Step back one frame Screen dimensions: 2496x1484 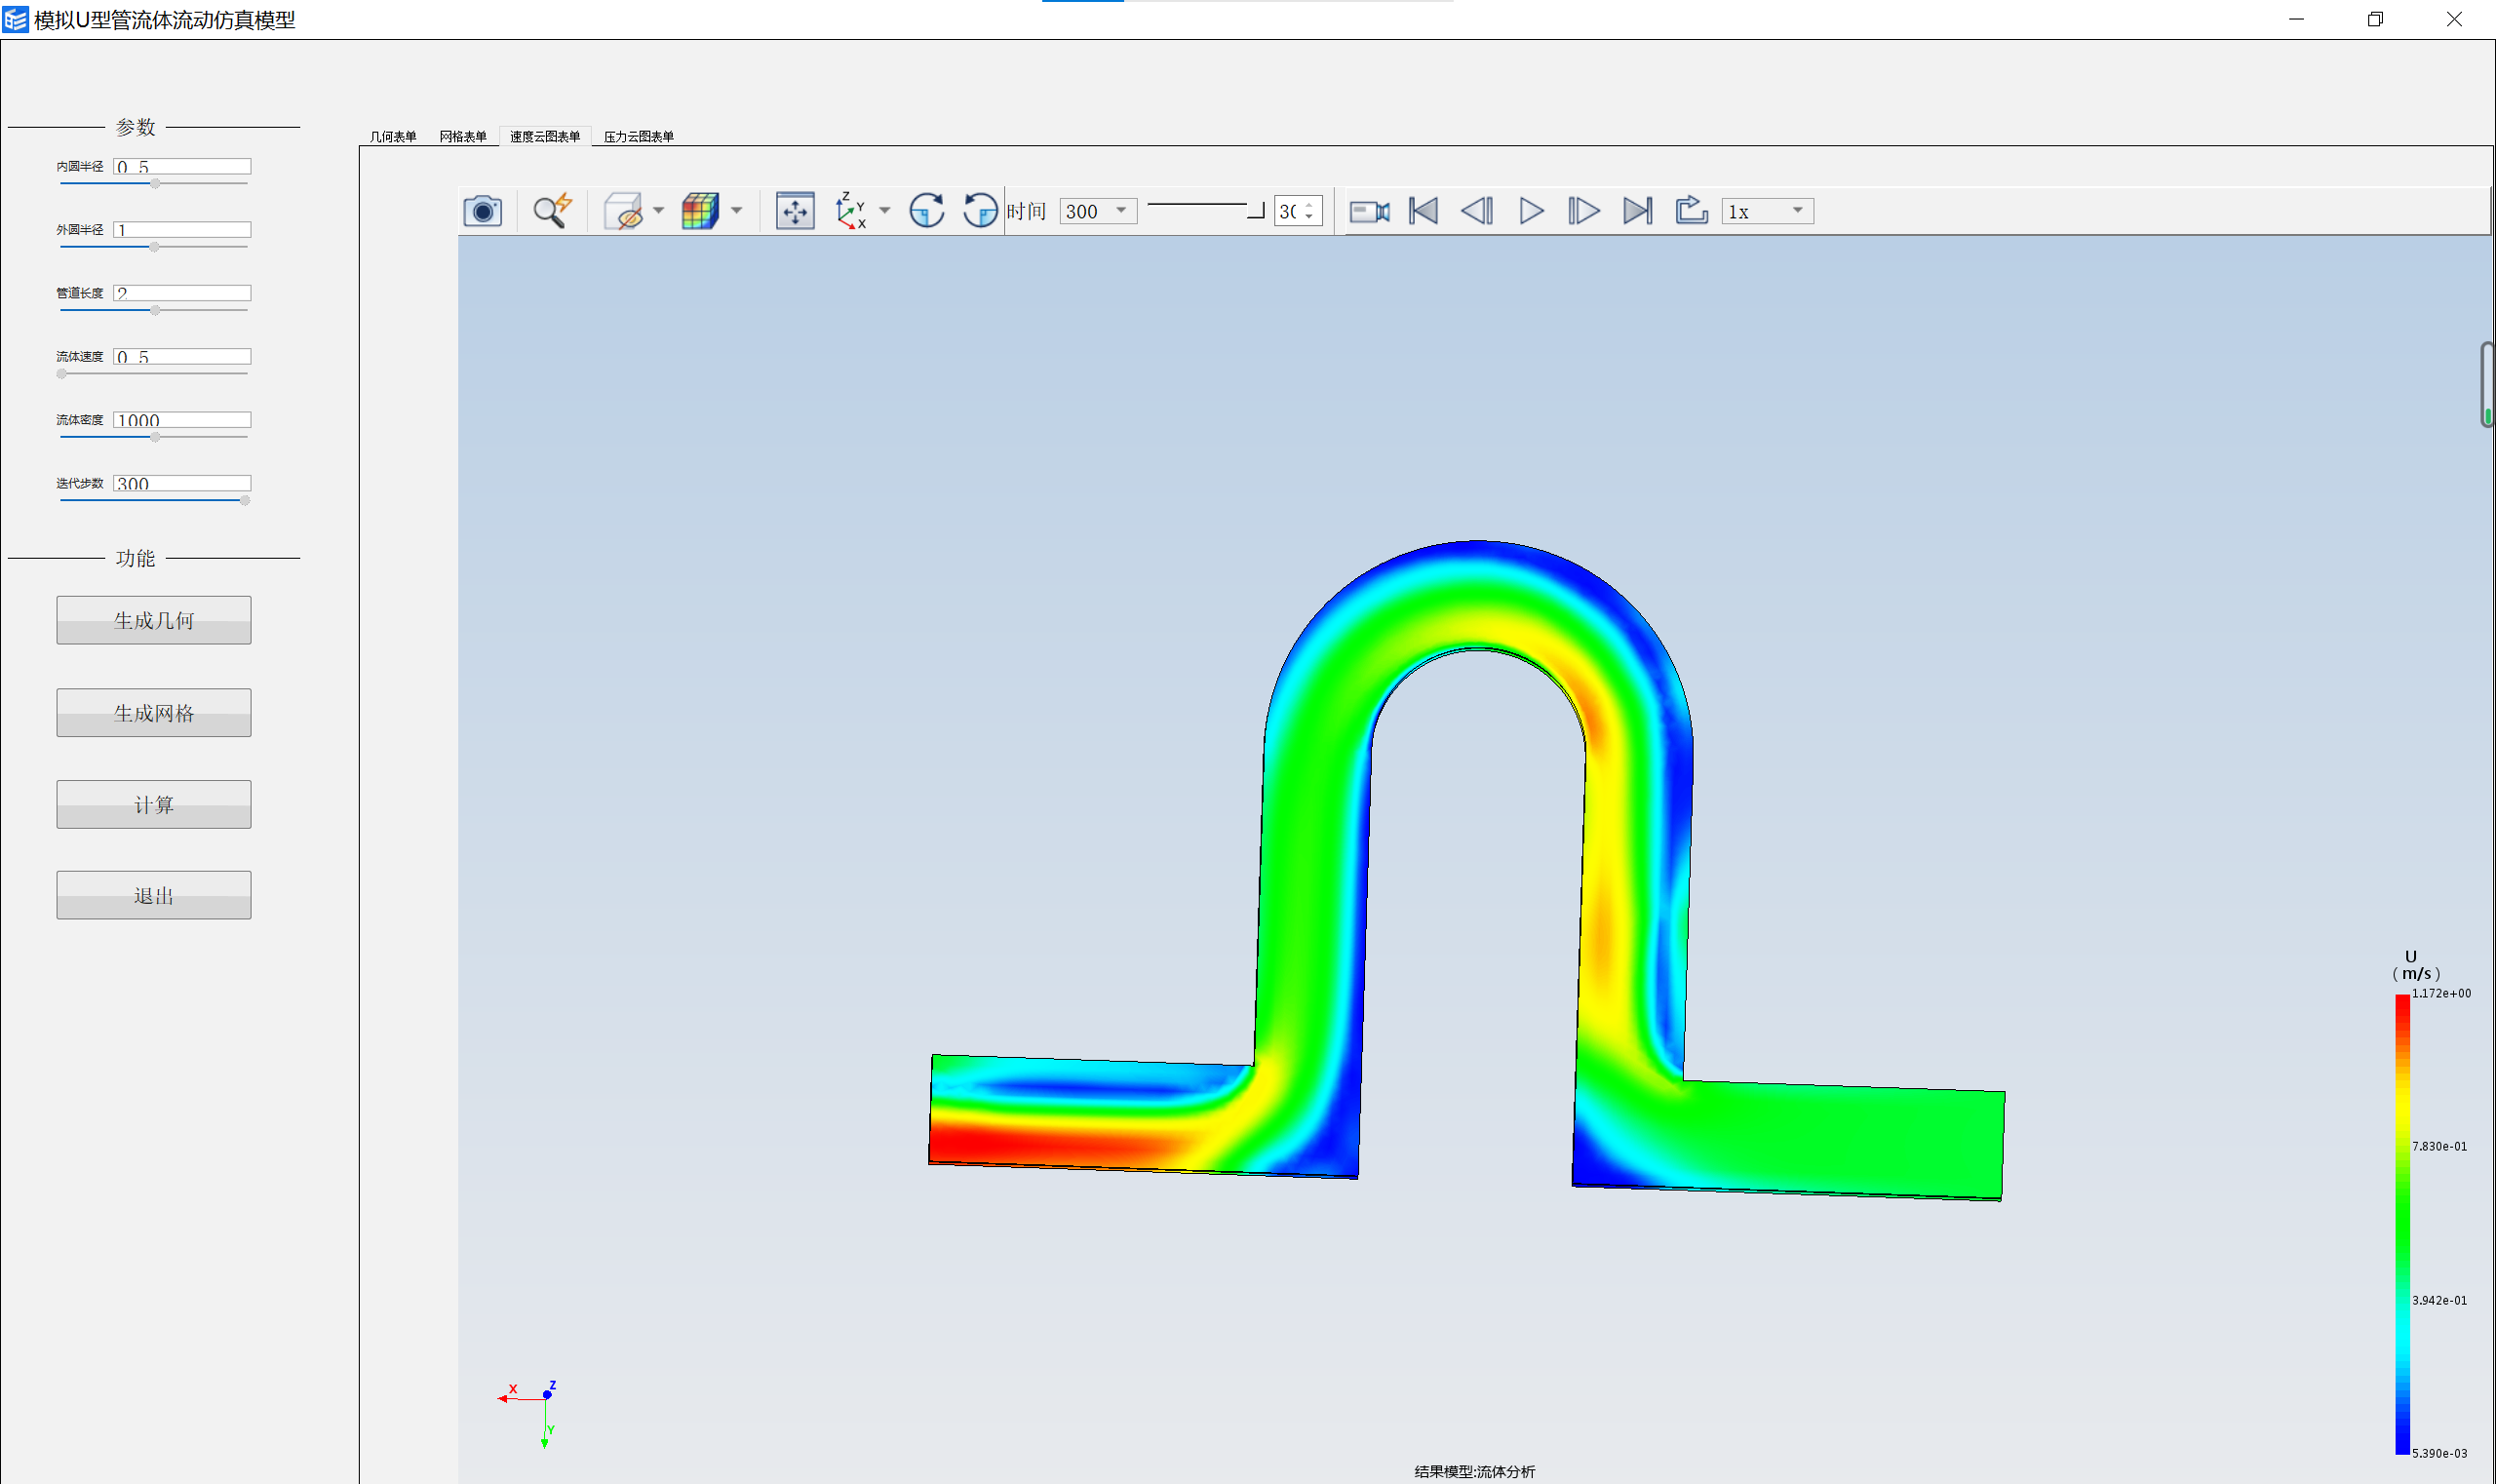1477,211
